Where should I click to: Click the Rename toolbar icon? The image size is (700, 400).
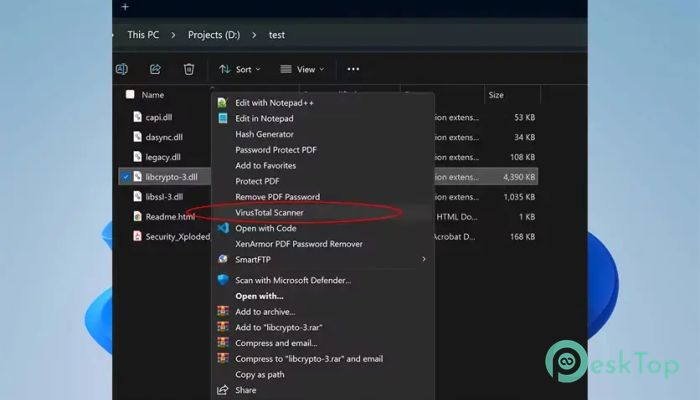[x=121, y=69]
